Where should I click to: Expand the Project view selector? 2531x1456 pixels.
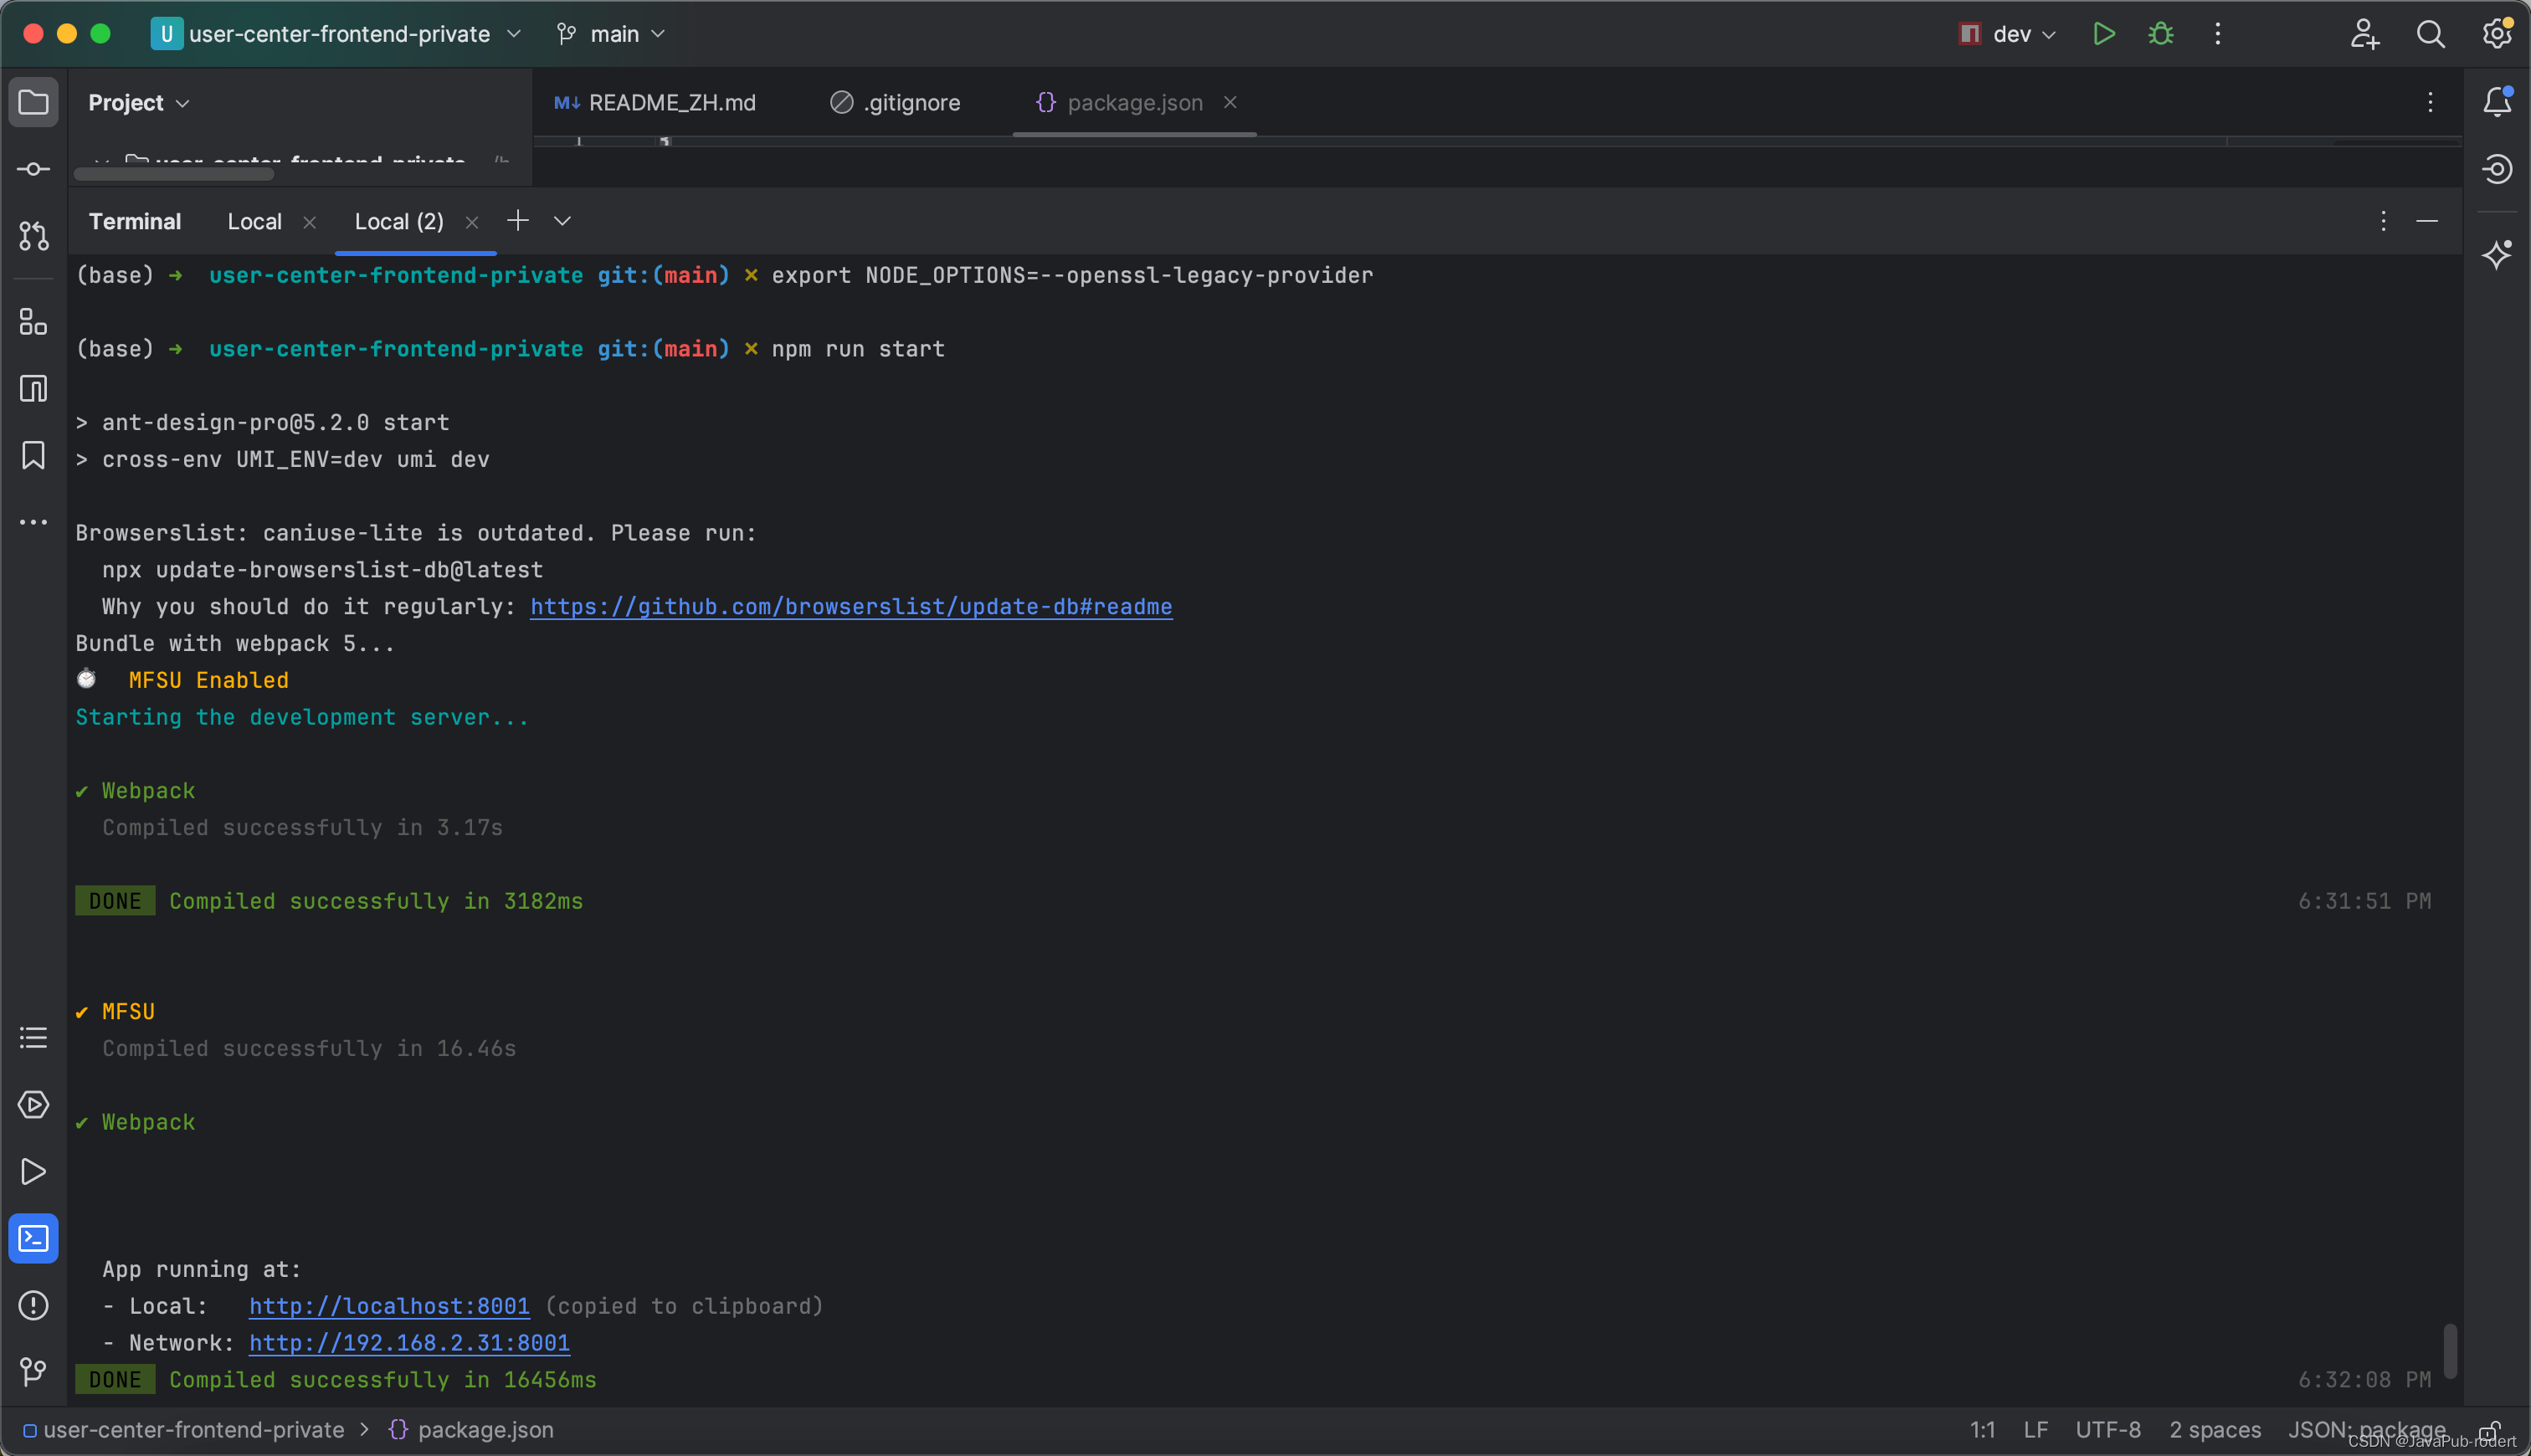(x=138, y=103)
